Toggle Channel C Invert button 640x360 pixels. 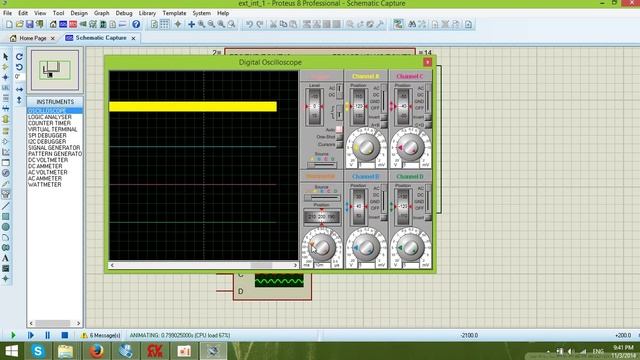pos(428,118)
